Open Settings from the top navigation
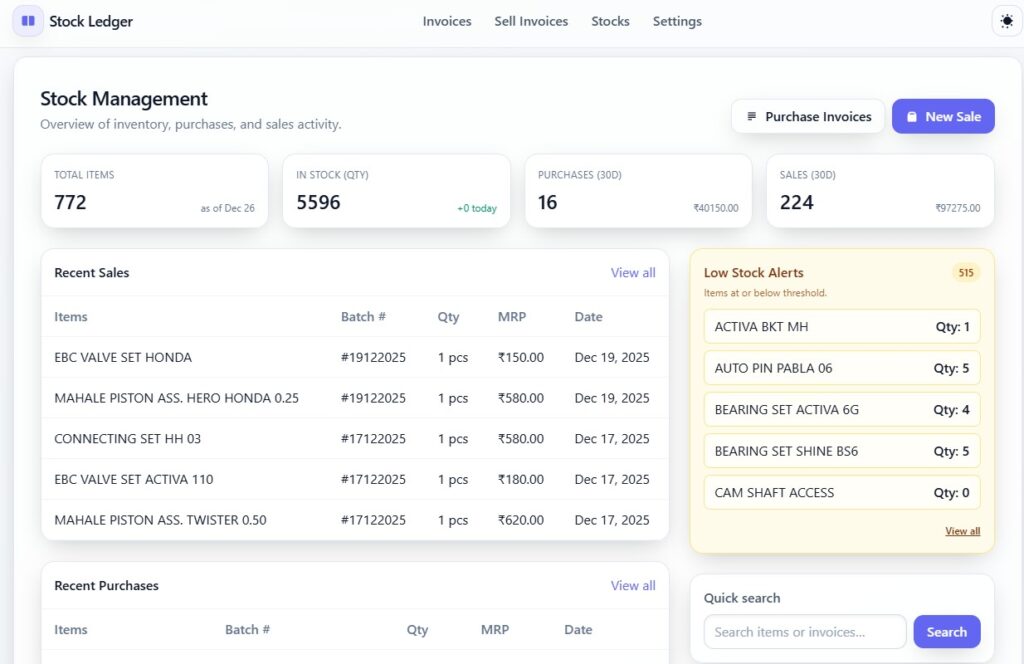Image resolution: width=1024 pixels, height=664 pixels. pos(677,21)
